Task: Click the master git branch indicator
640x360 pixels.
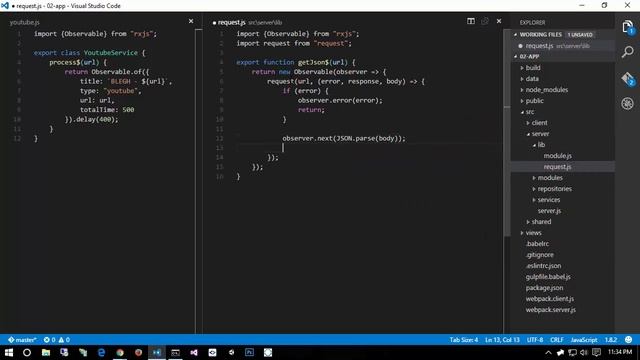Action: click(22, 340)
